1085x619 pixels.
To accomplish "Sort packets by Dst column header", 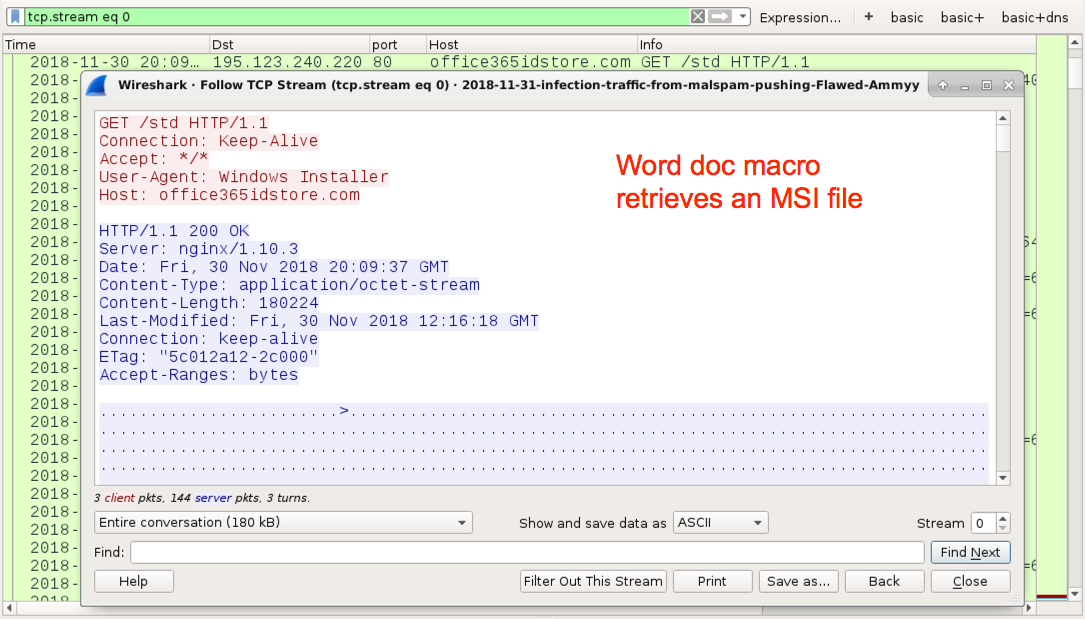I will click(289, 44).
